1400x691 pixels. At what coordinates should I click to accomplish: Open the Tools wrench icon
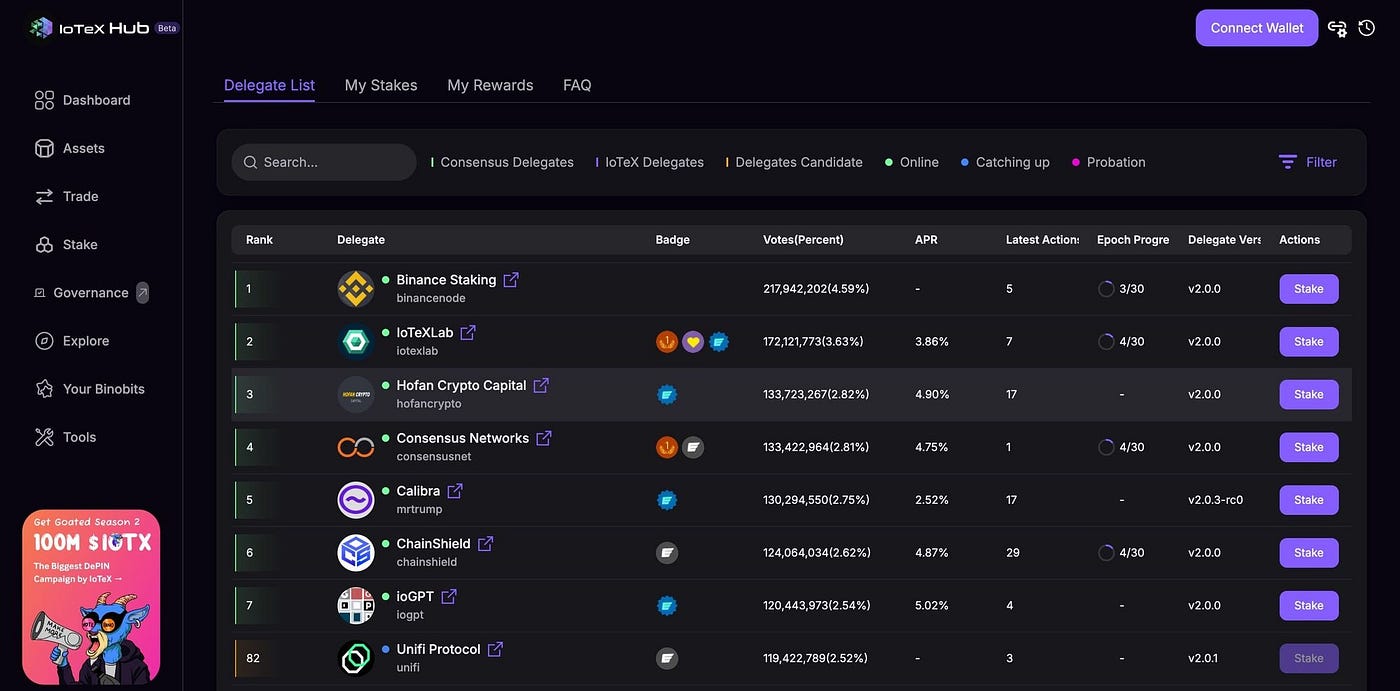coord(44,437)
